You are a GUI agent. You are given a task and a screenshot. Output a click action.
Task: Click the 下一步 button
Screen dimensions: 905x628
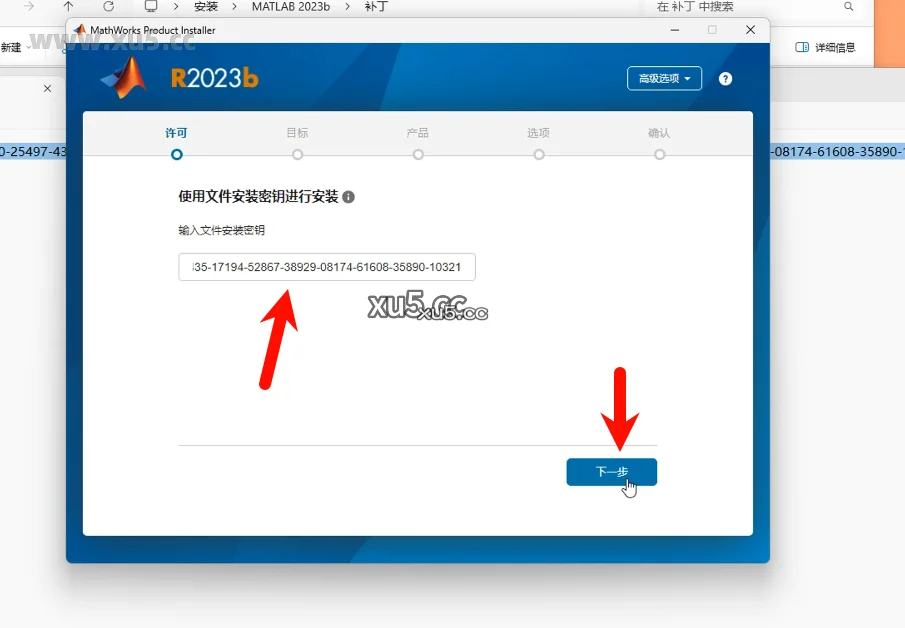(611, 471)
